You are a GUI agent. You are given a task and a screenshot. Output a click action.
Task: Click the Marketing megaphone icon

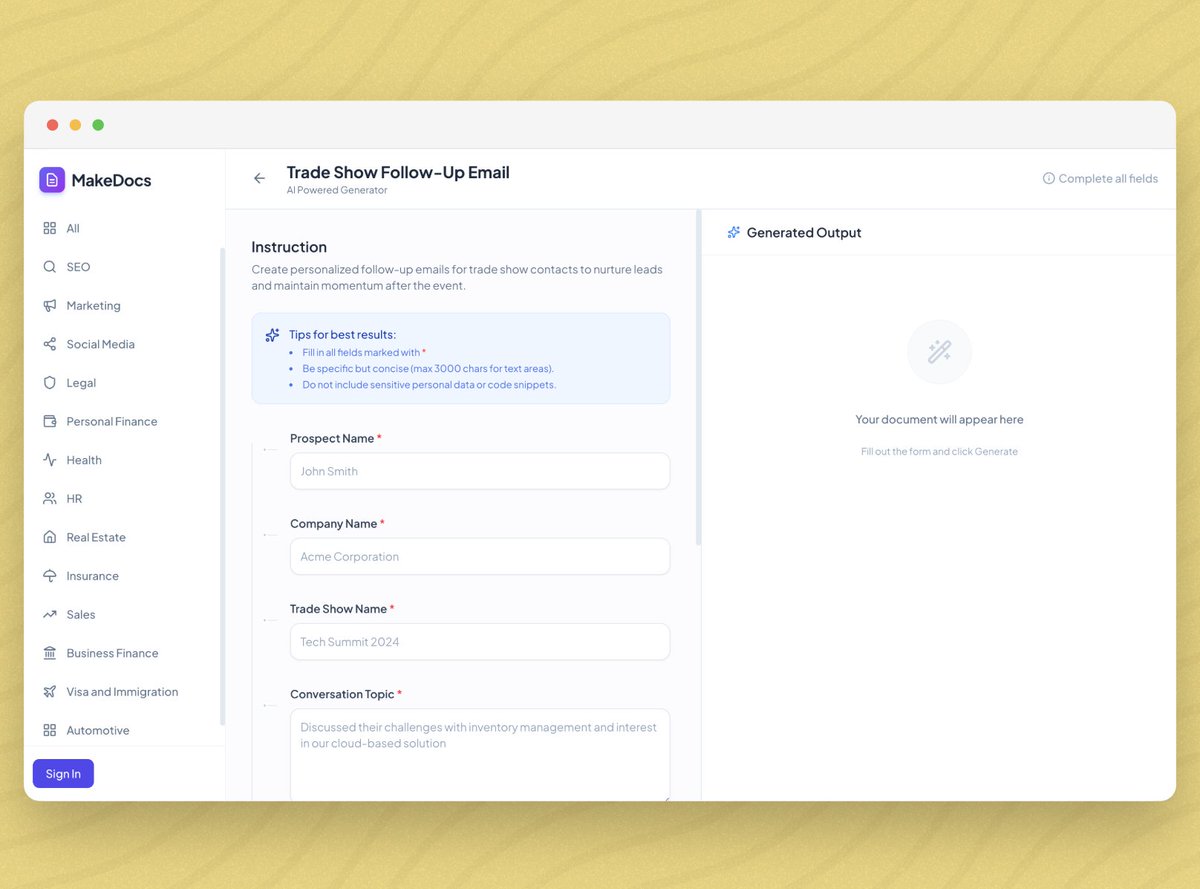point(50,305)
